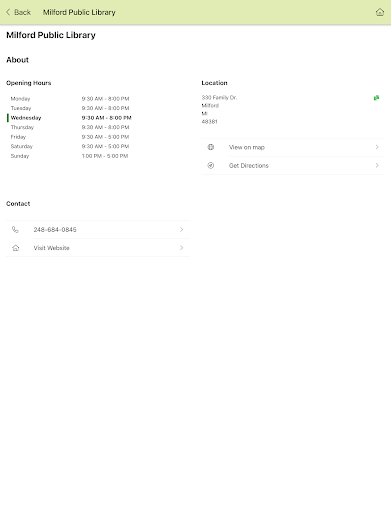The height and width of the screenshot is (512, 391).
Task: Click chevron on Get Directions row
Action: pos(377,165)
